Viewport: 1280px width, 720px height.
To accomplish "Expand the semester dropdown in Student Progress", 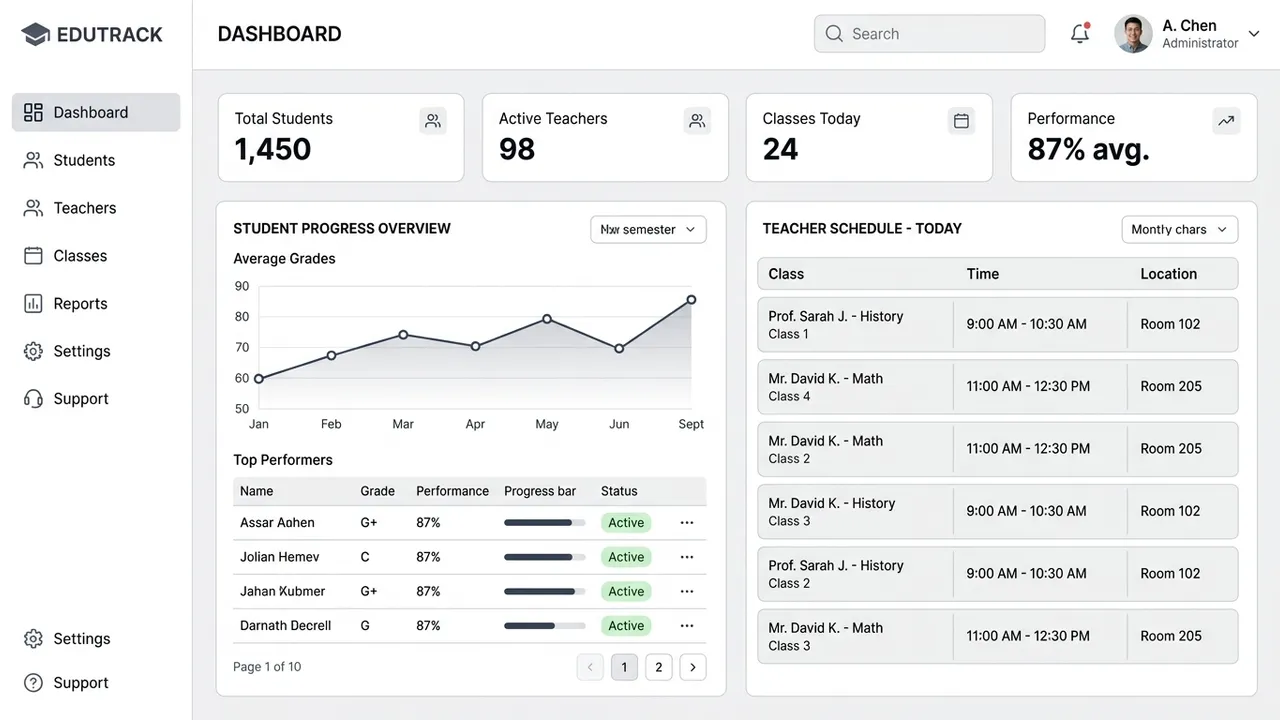I will pos(648,229).
